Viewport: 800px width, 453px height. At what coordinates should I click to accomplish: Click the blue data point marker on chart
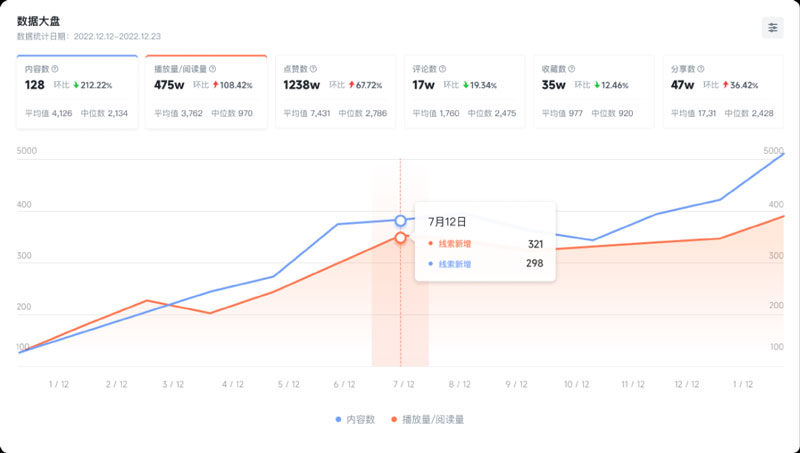(x=400, y=220)
